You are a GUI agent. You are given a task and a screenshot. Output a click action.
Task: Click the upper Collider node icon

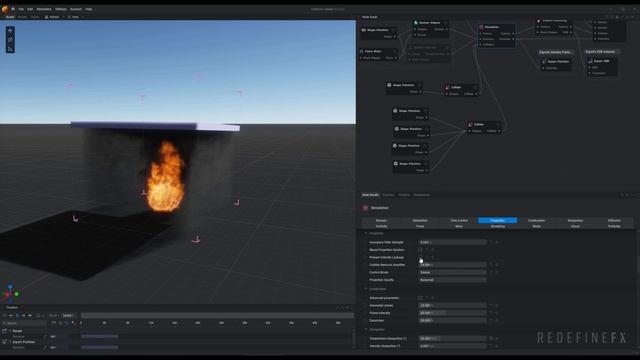[x=447, y=87]
